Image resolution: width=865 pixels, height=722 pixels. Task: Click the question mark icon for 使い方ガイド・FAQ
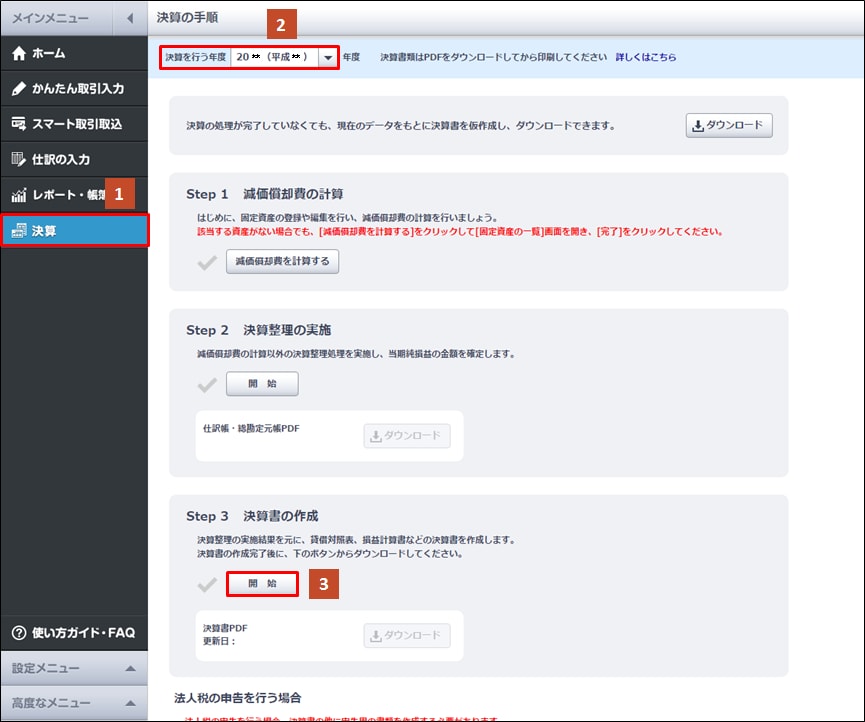(x=18, y=633)
